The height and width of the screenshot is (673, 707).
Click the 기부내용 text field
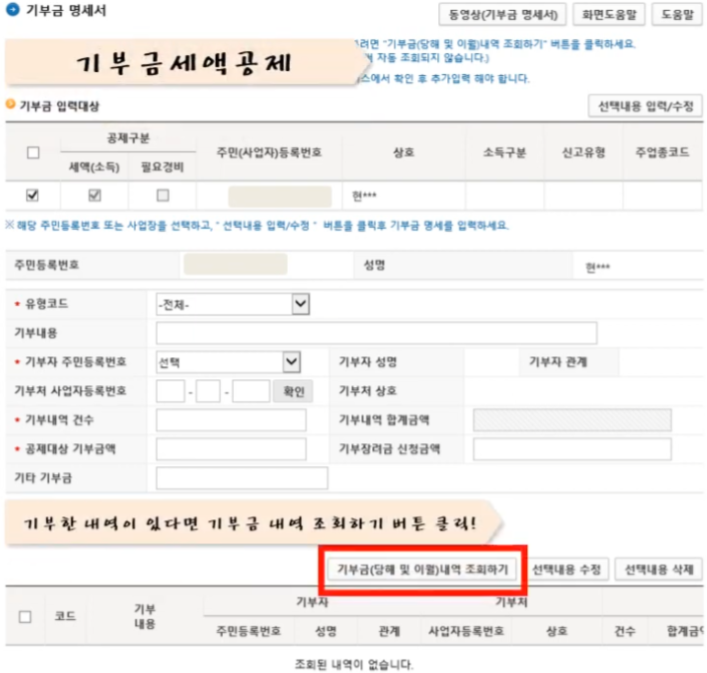coord(376,333)
